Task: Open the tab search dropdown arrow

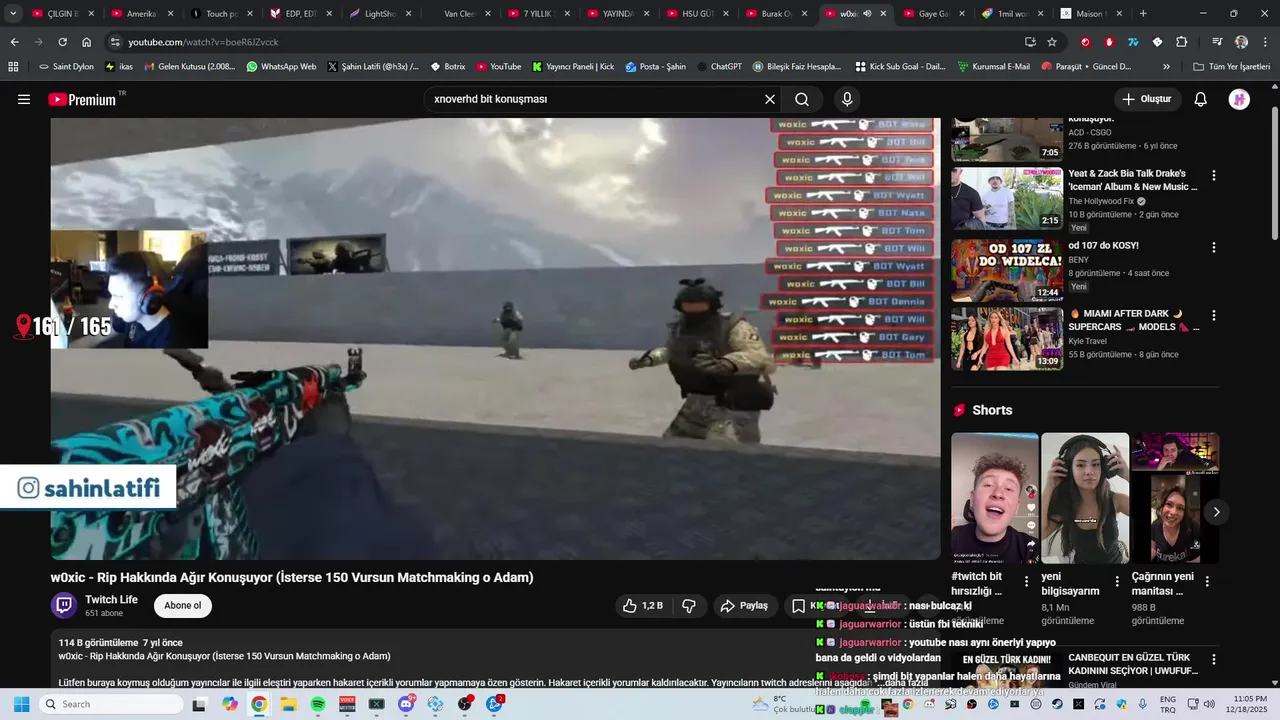Action: (x=13, y=14)
